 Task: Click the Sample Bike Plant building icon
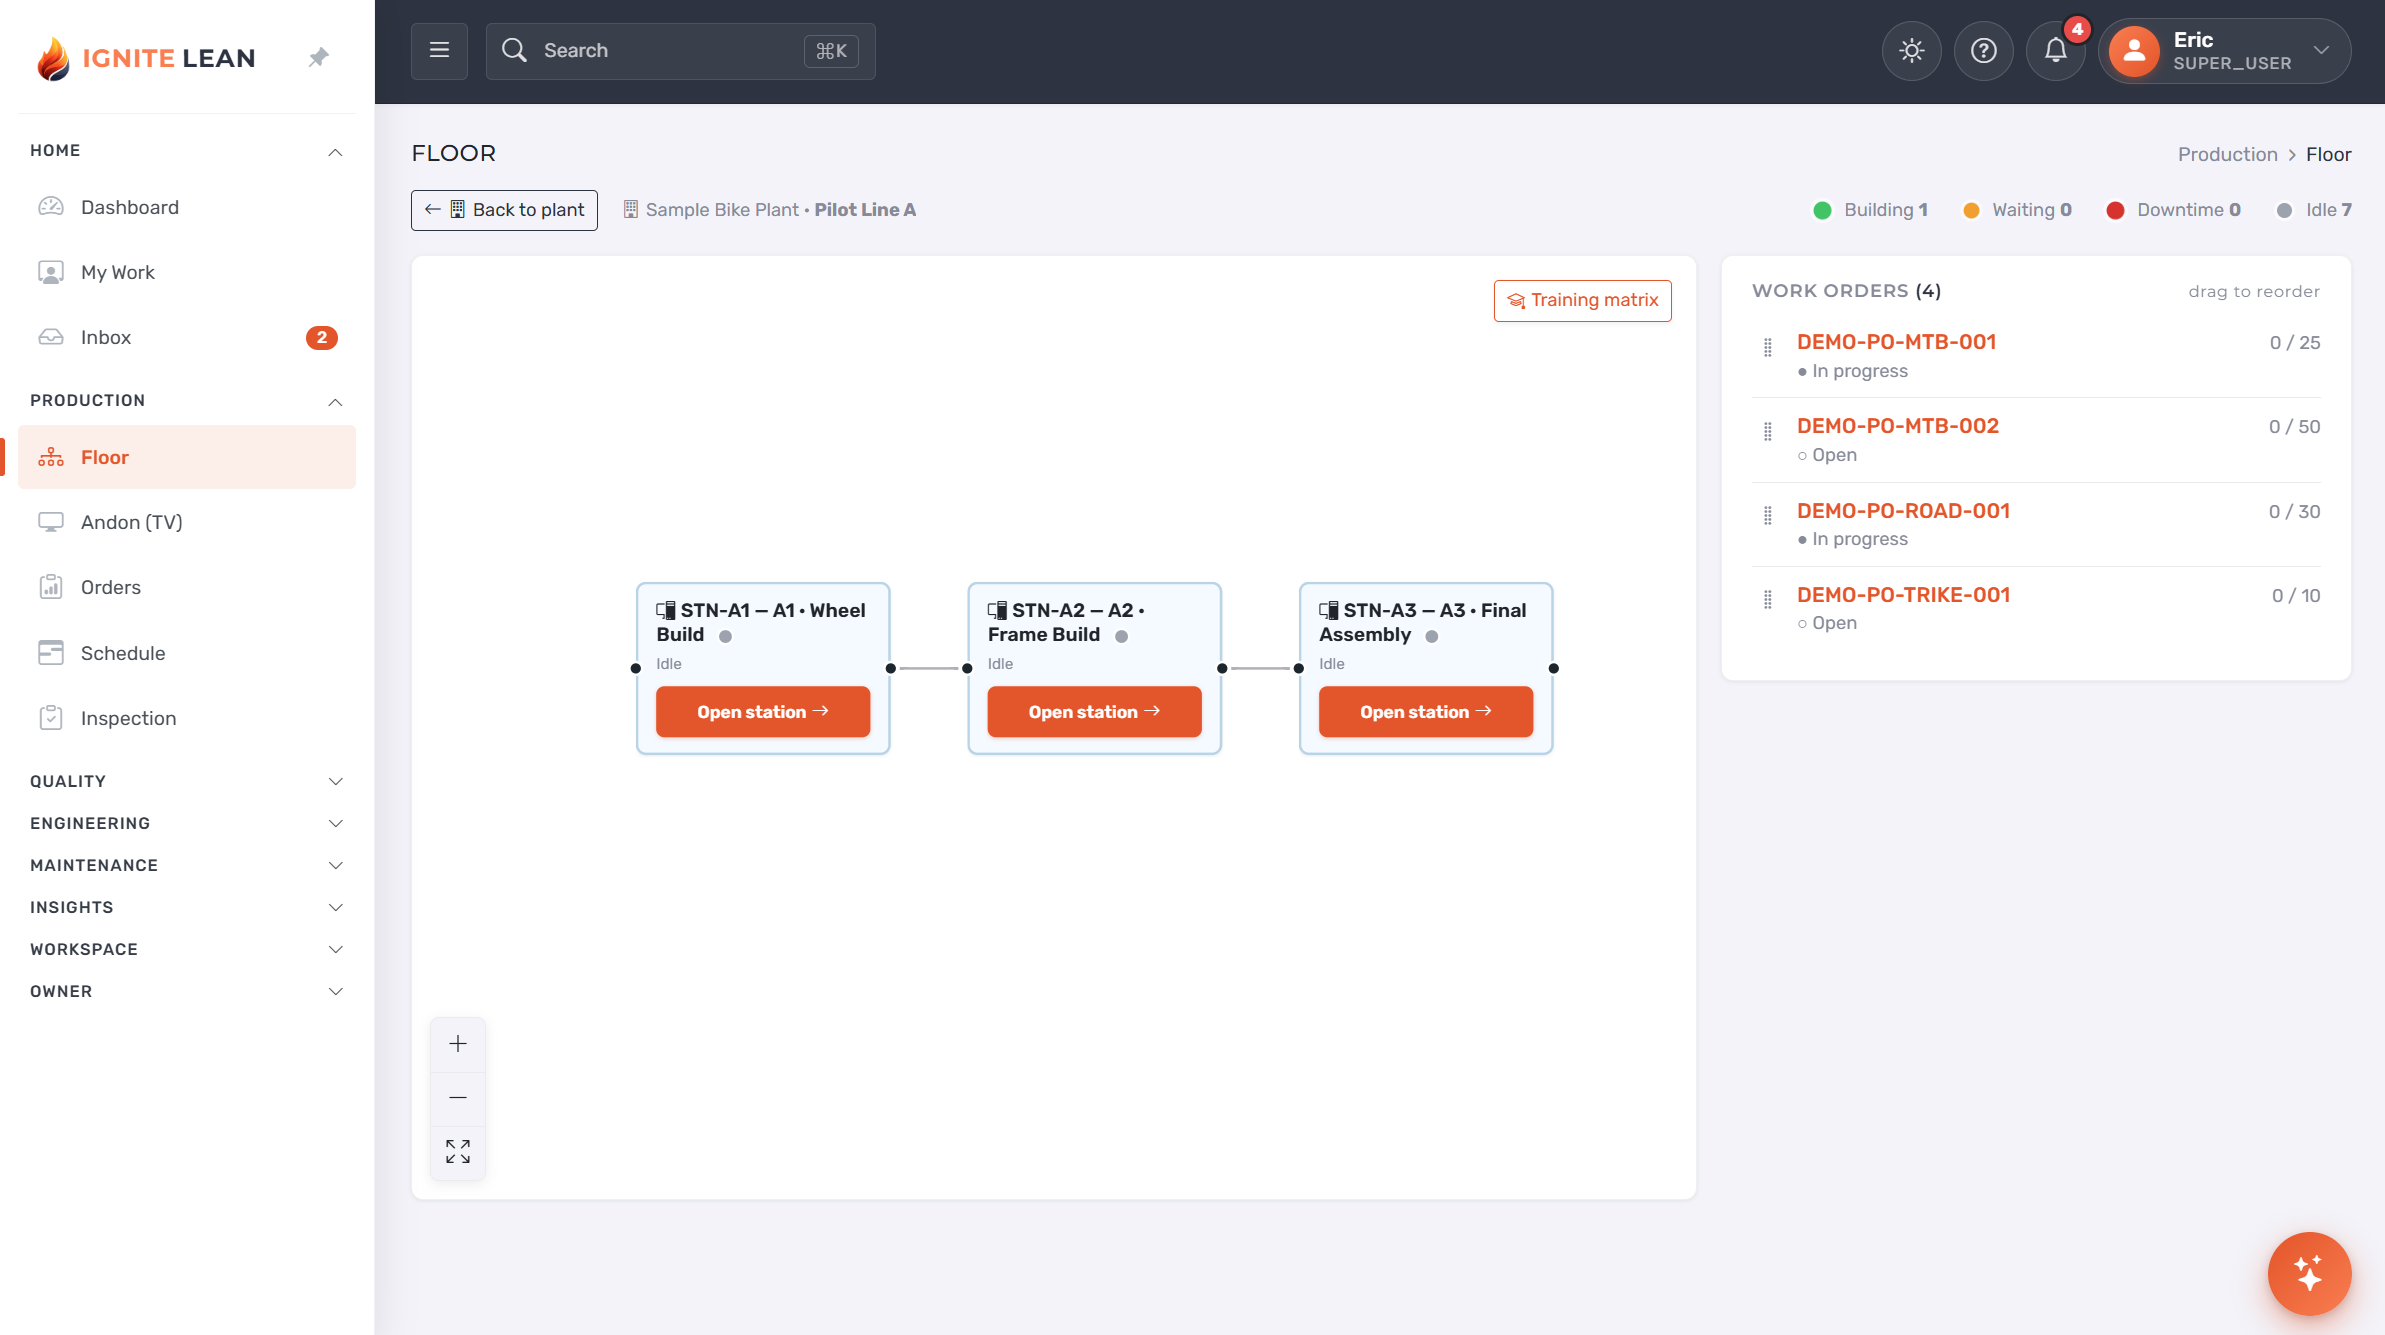[631, 209]
